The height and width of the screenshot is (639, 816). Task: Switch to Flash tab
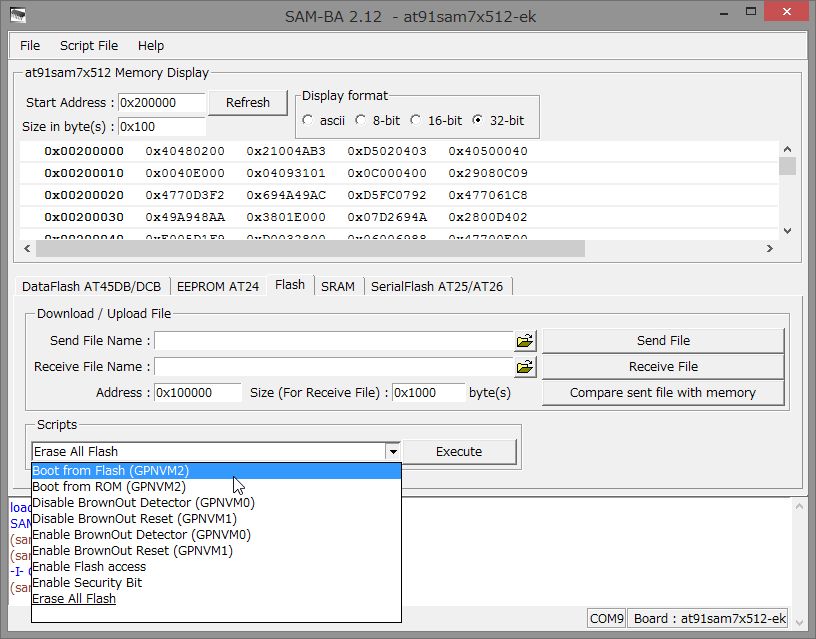coord(290,285)
